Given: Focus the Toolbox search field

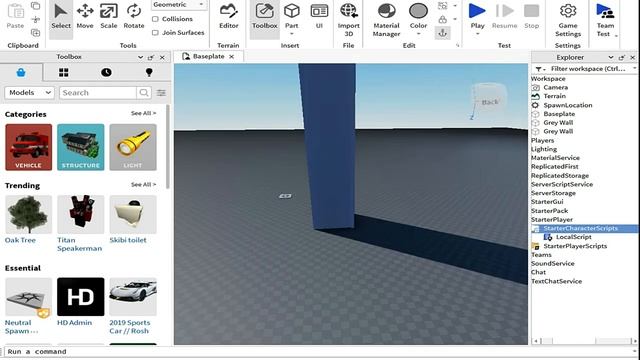Looking at the screenshot, I should click(98, 93).
